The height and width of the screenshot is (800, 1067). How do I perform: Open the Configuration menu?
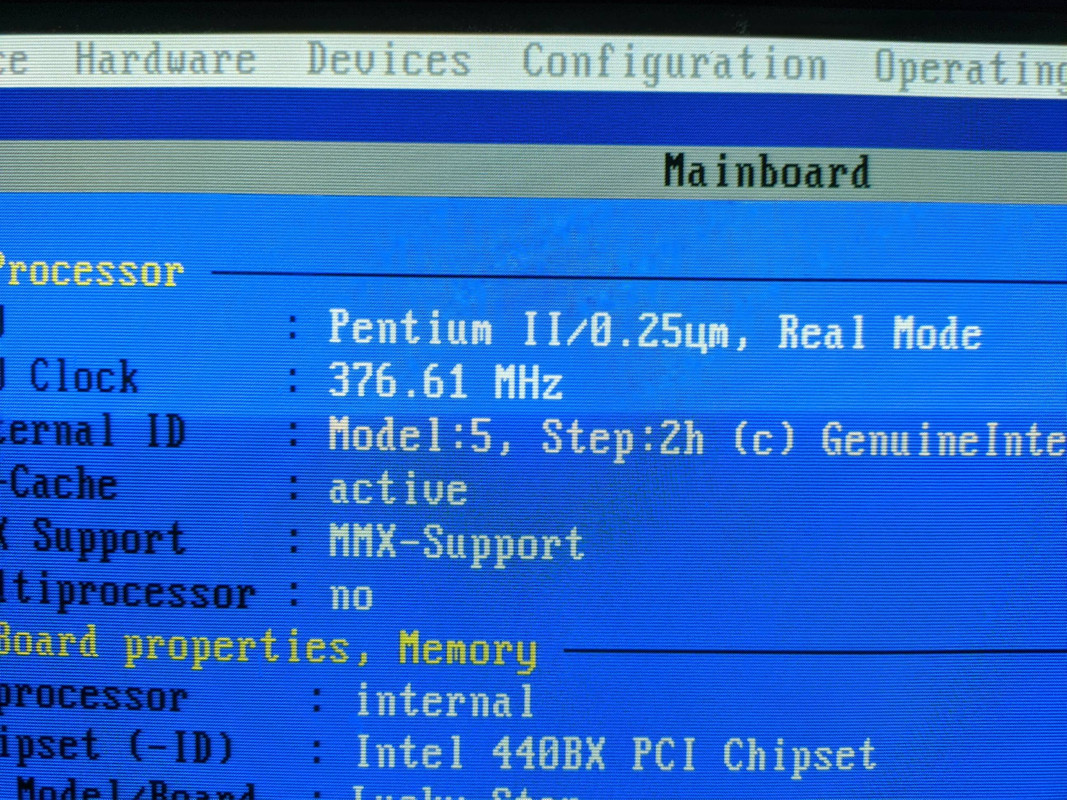pos(674,63)
